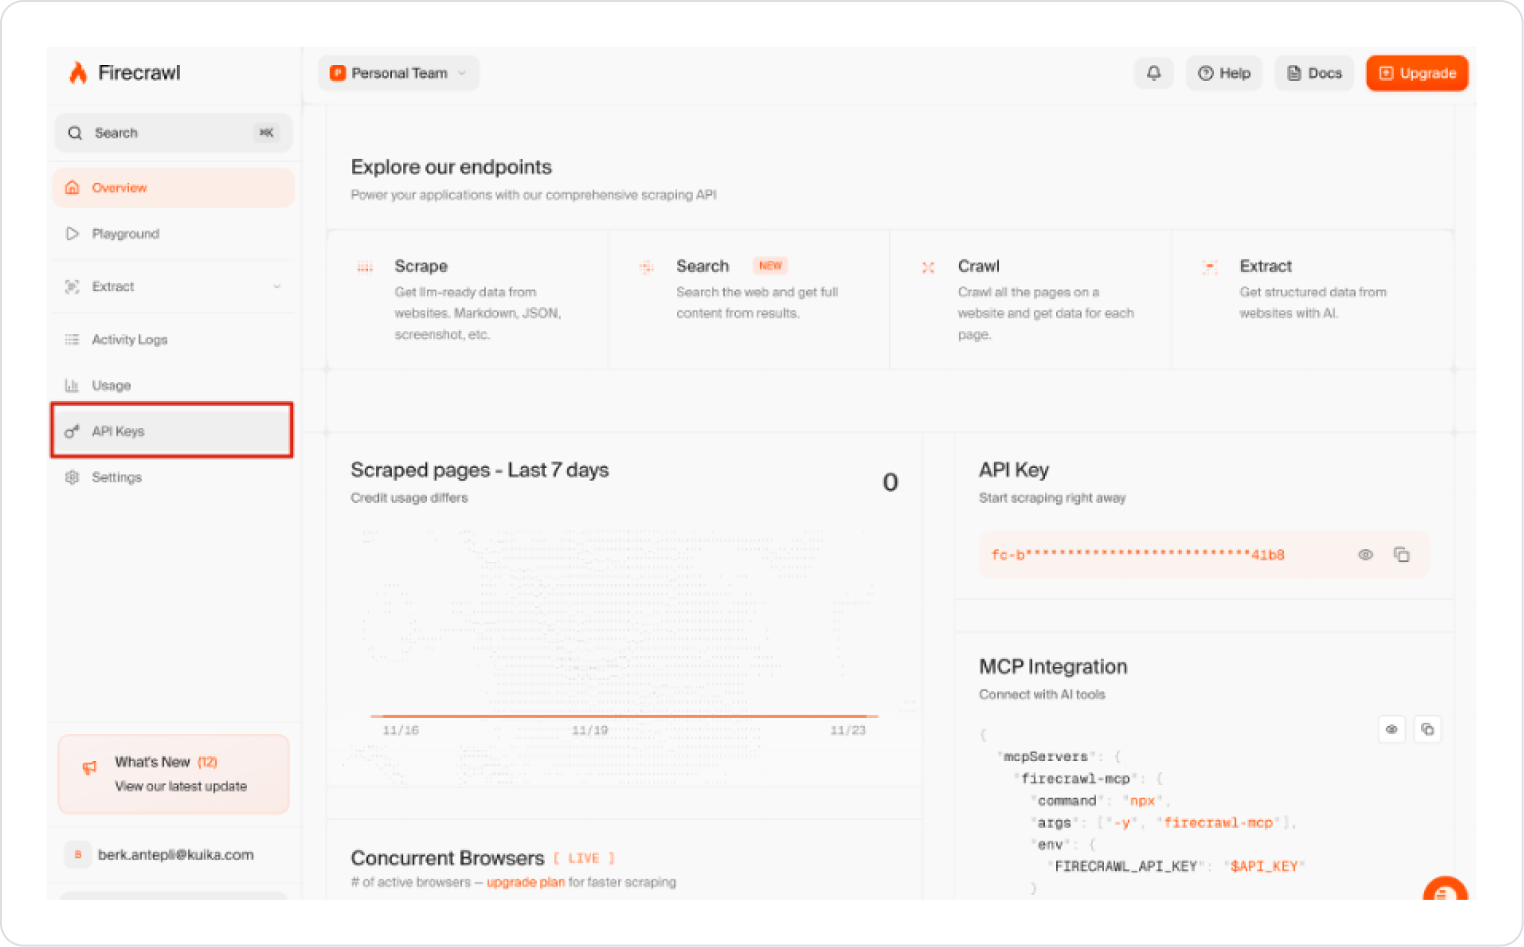
Task: Open the Personal Team dropdown
Action: click(x=398, y=73)
